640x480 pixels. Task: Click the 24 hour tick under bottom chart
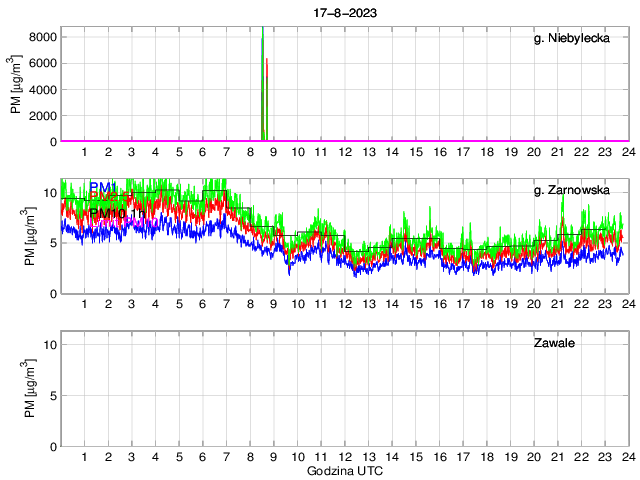[x=627, y=456]
